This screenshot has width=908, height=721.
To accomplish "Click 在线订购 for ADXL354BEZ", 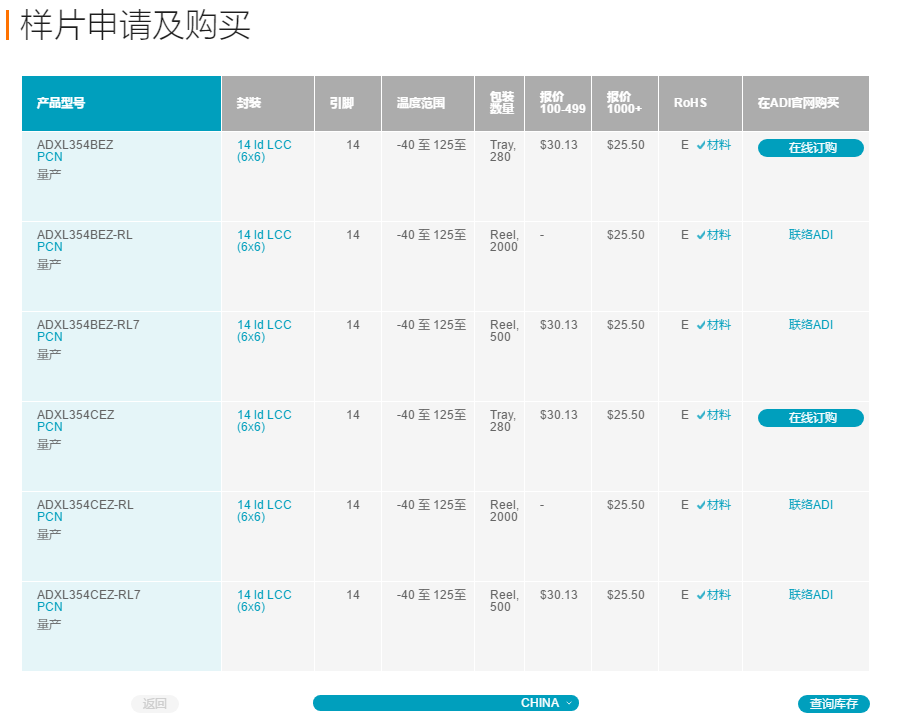I will click(811, 148).
